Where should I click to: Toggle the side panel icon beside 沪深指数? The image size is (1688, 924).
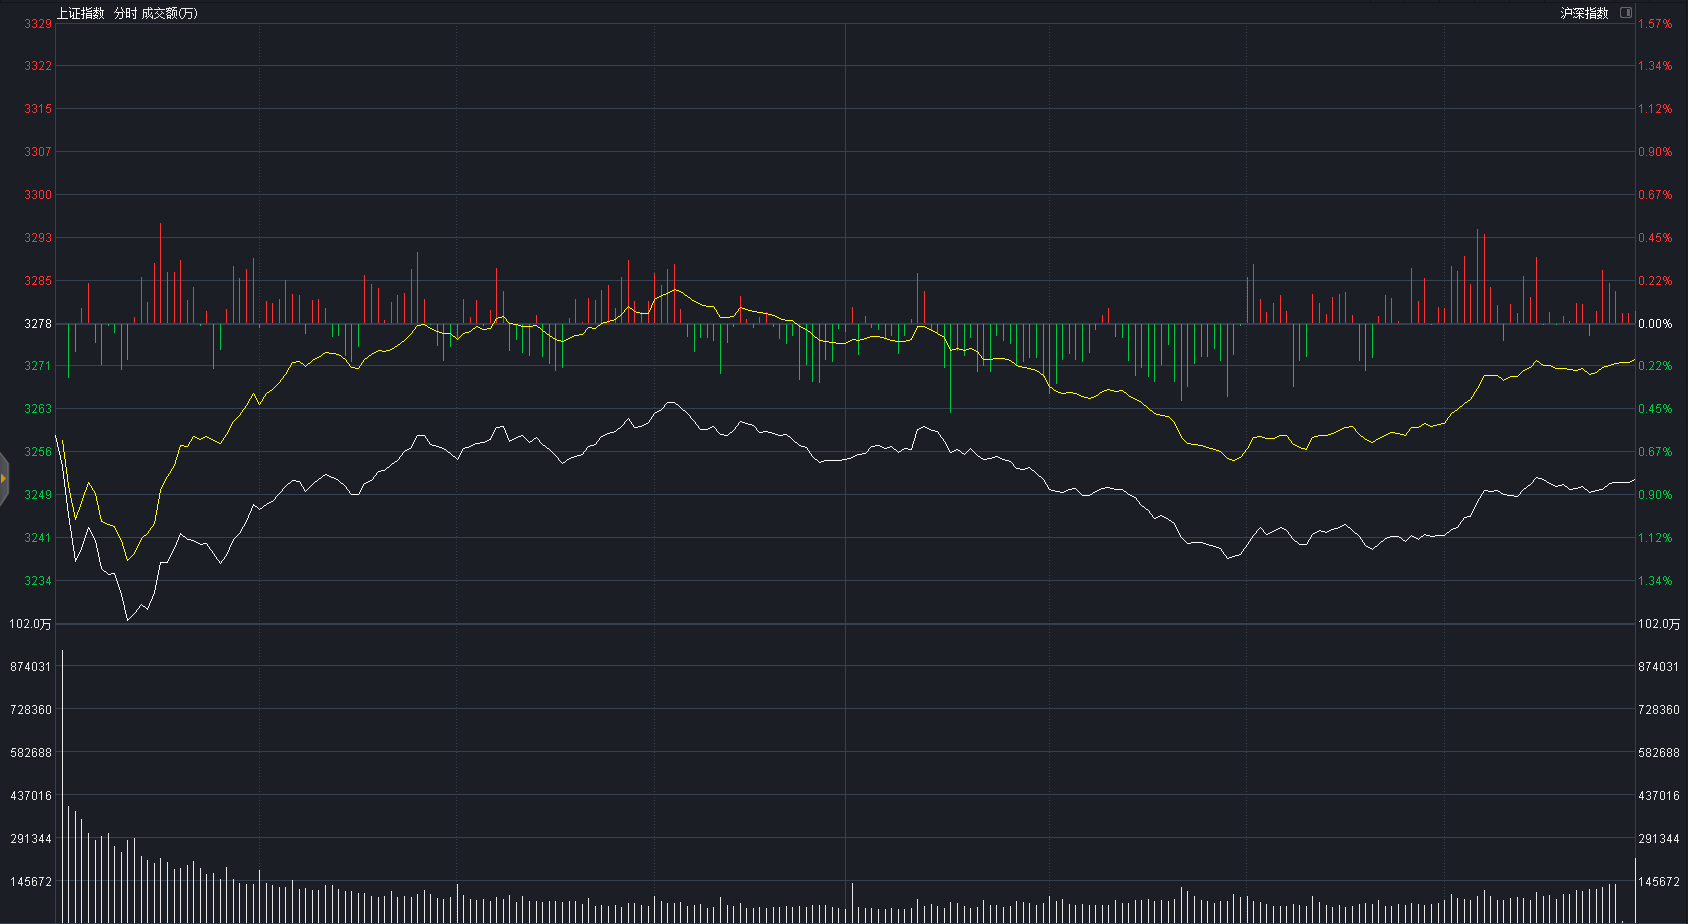click(1625, 13)
